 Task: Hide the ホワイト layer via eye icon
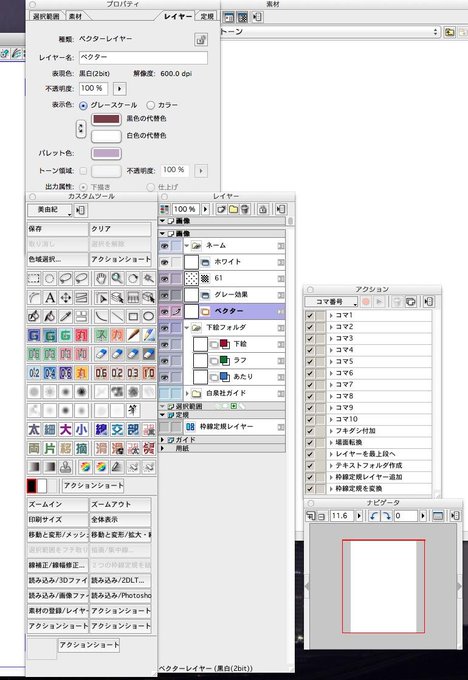pos(164,262)
